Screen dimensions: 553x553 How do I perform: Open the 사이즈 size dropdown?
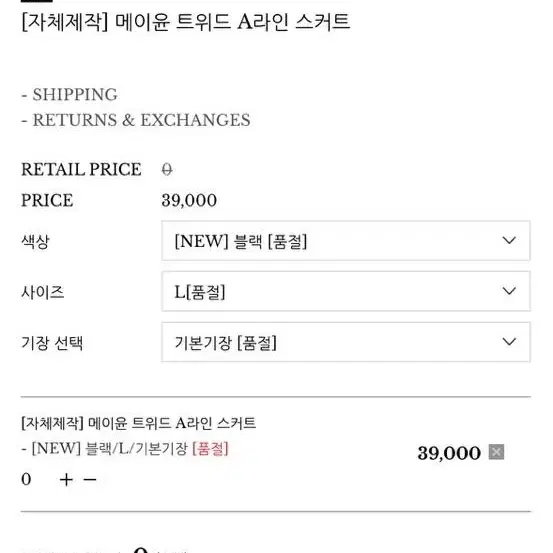click(x=346, y=291)
